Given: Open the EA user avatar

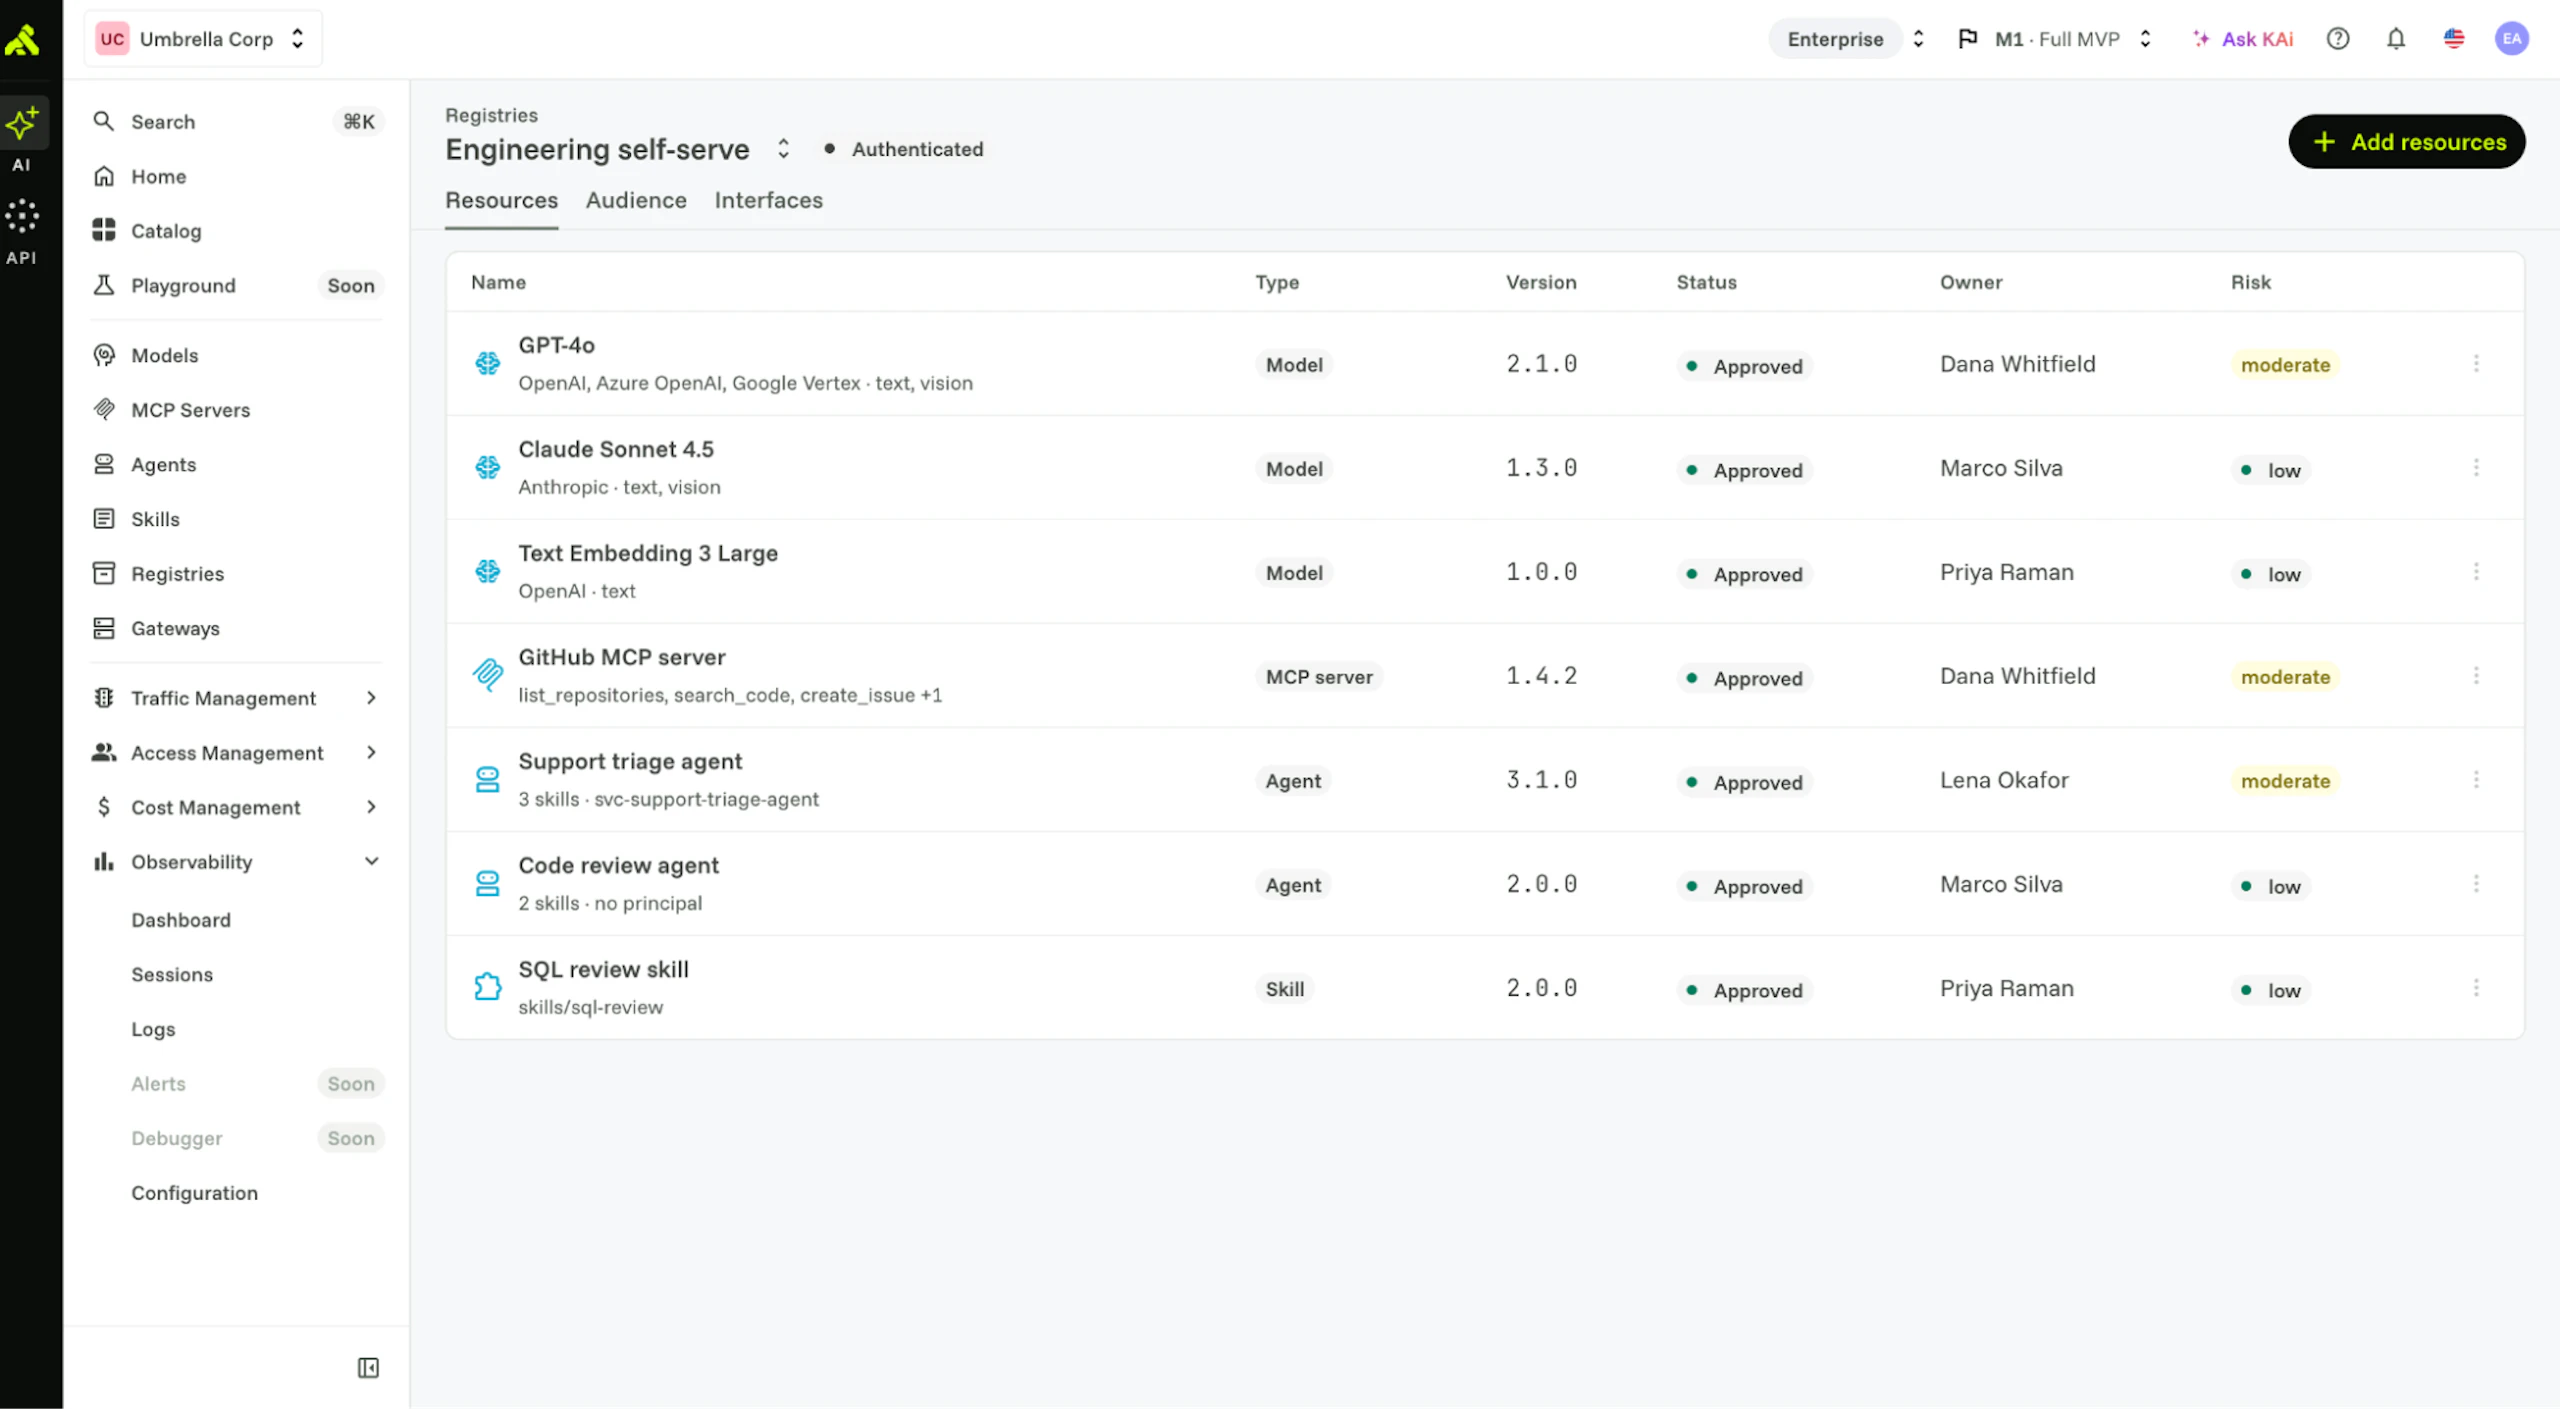Looking at the screenshot, I should (x=2512, y=39).
